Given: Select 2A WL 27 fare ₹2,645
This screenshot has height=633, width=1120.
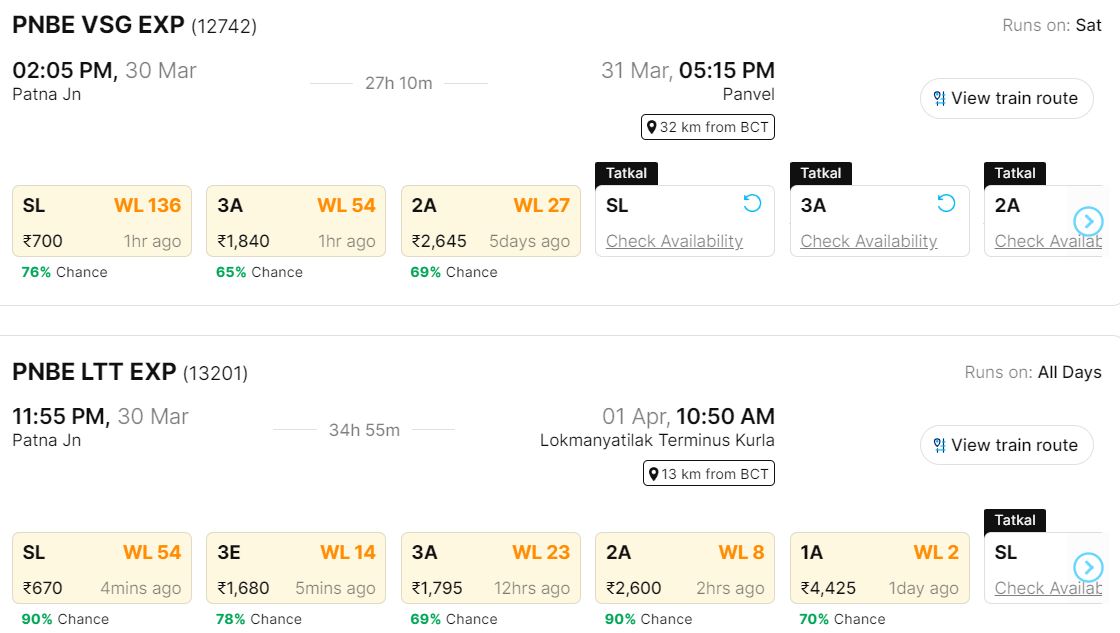Looking at the screenshot, I should [x=490, y=221].
